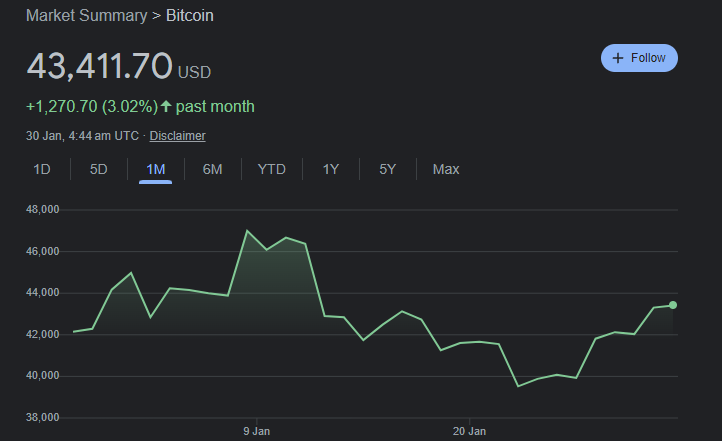This screenshot has height=441, width=722.
Task: Click the 9 Jan axis label
Action: (256, 431)
